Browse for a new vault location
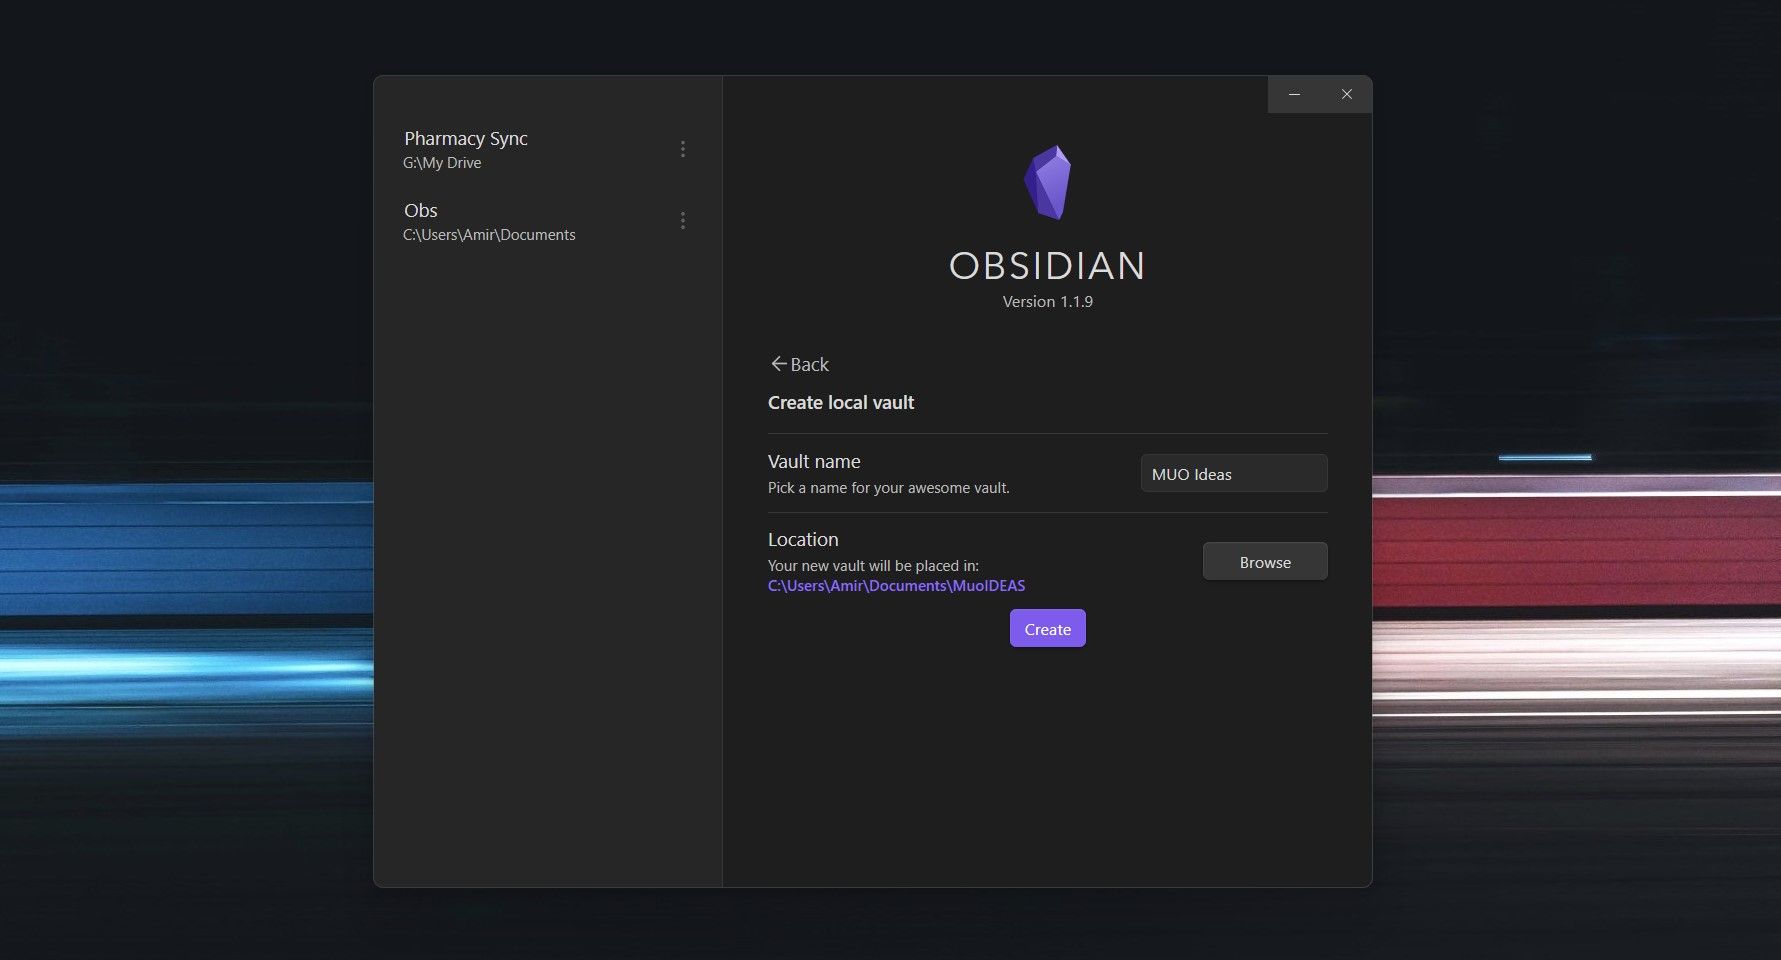 tap(1264, 561)
